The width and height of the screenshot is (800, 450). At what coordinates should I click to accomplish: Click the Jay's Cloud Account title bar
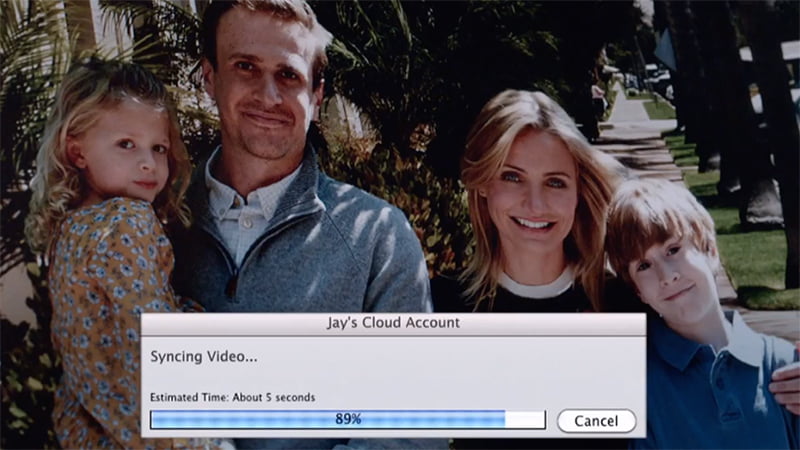[393, 324]
